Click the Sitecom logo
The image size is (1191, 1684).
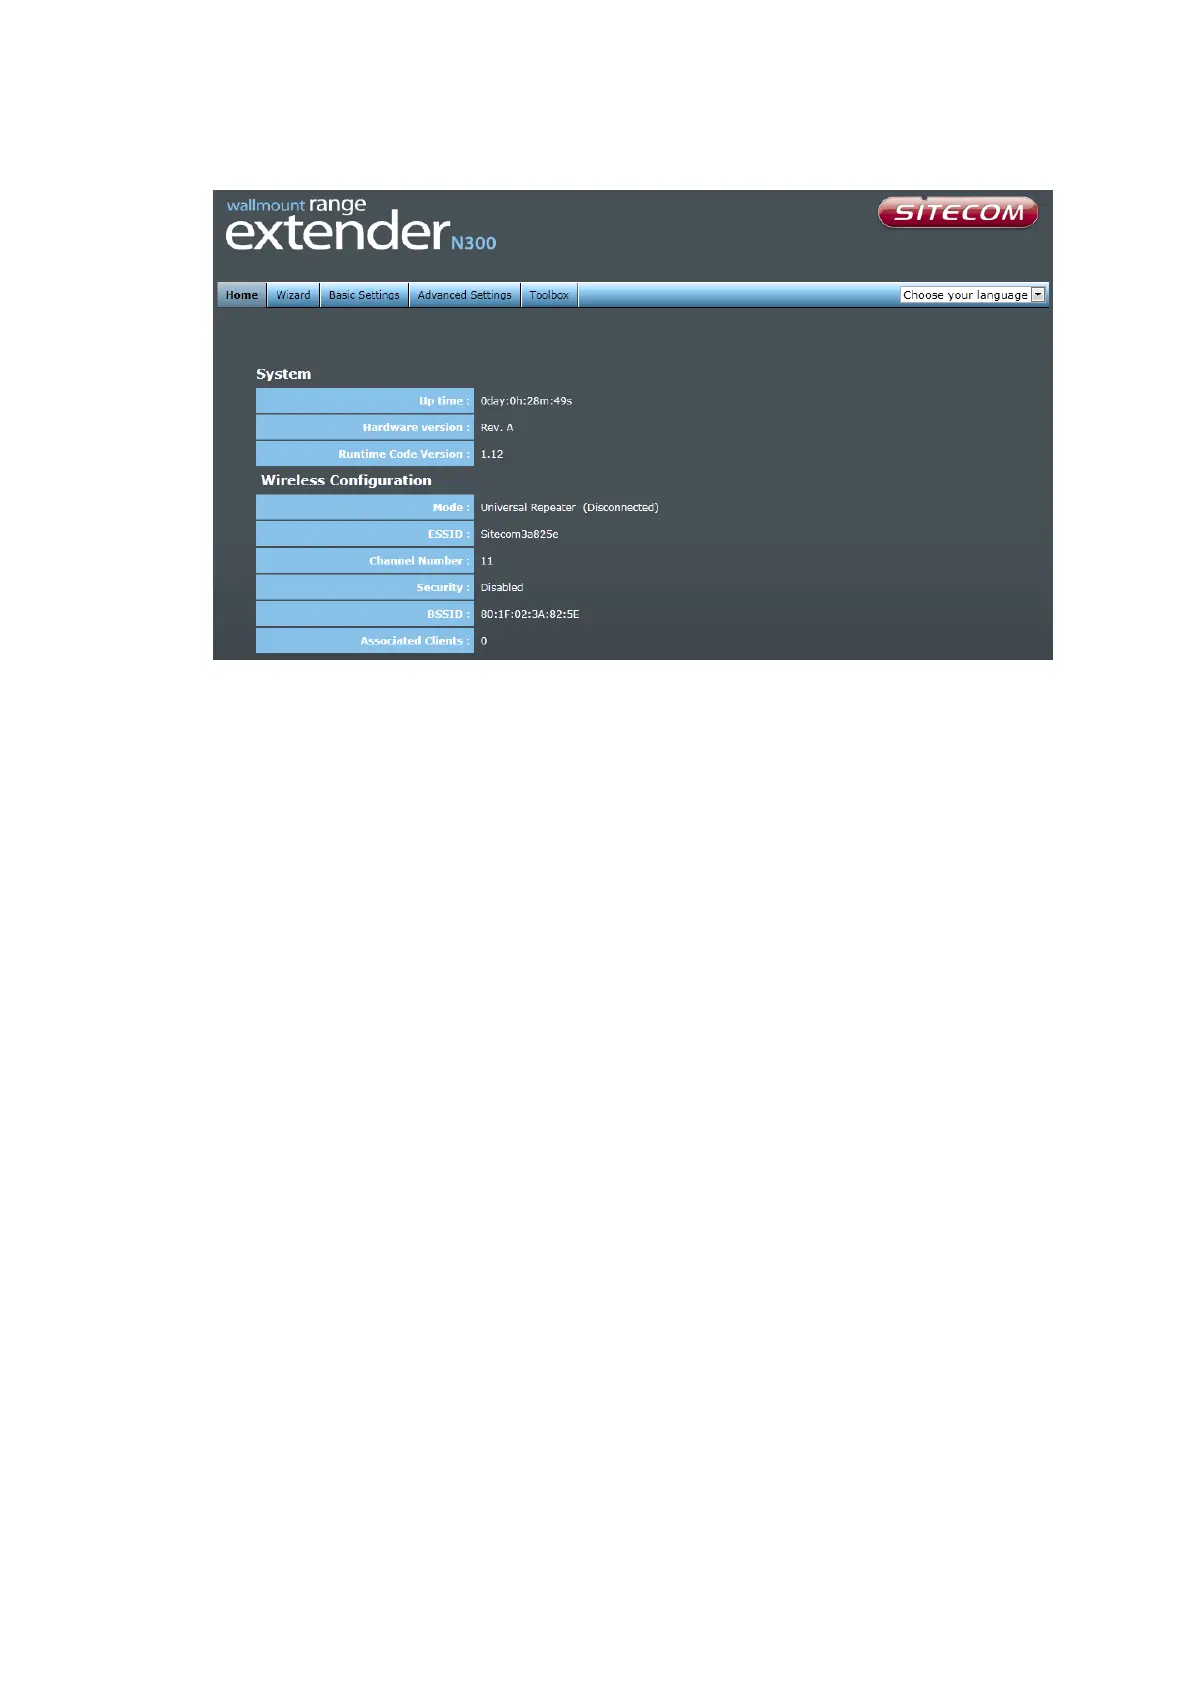pos(958,212)
